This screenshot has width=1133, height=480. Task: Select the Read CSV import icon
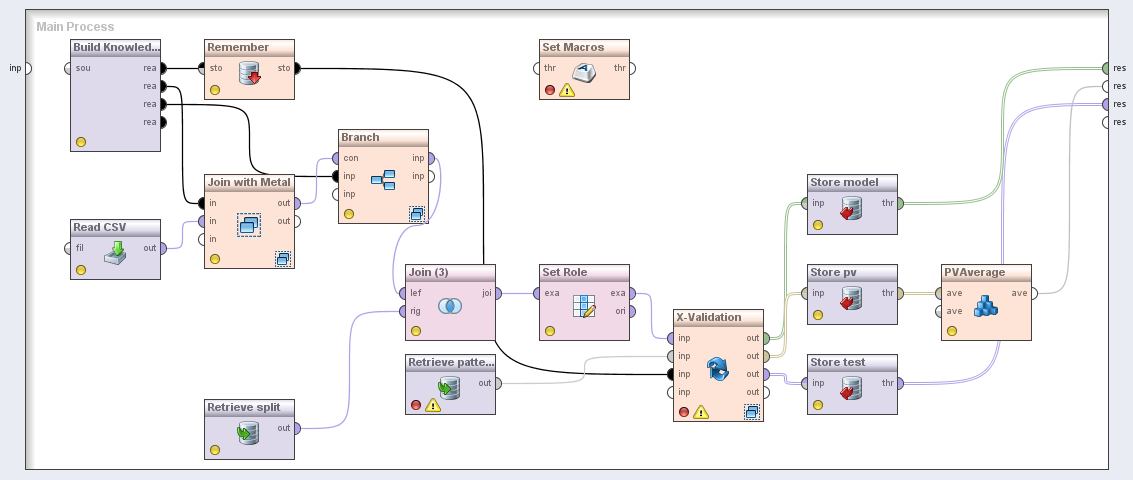tap(117, 252)
